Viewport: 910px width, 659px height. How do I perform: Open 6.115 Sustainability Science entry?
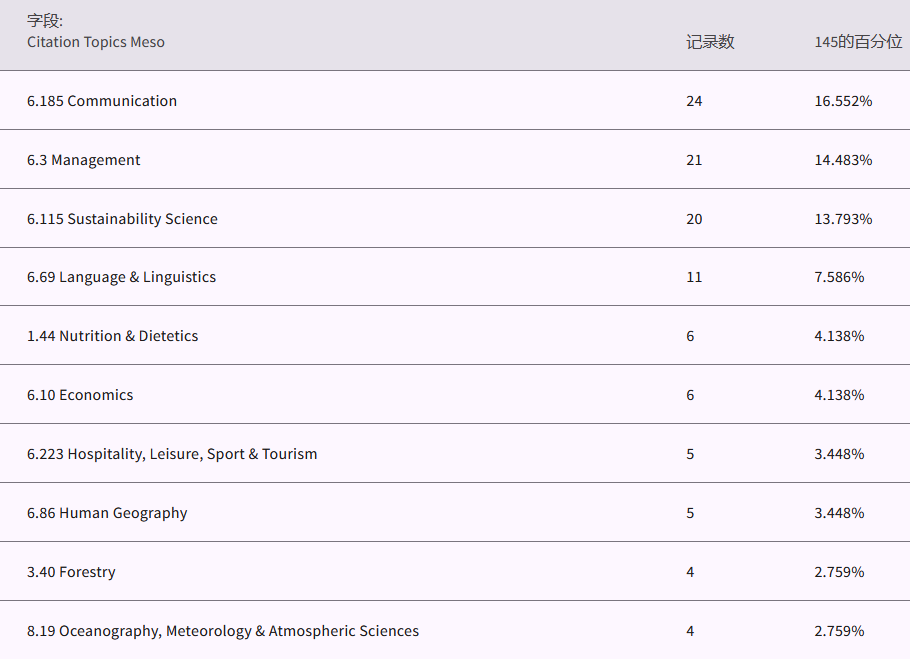pyautogui.click(x=122, y=219)
